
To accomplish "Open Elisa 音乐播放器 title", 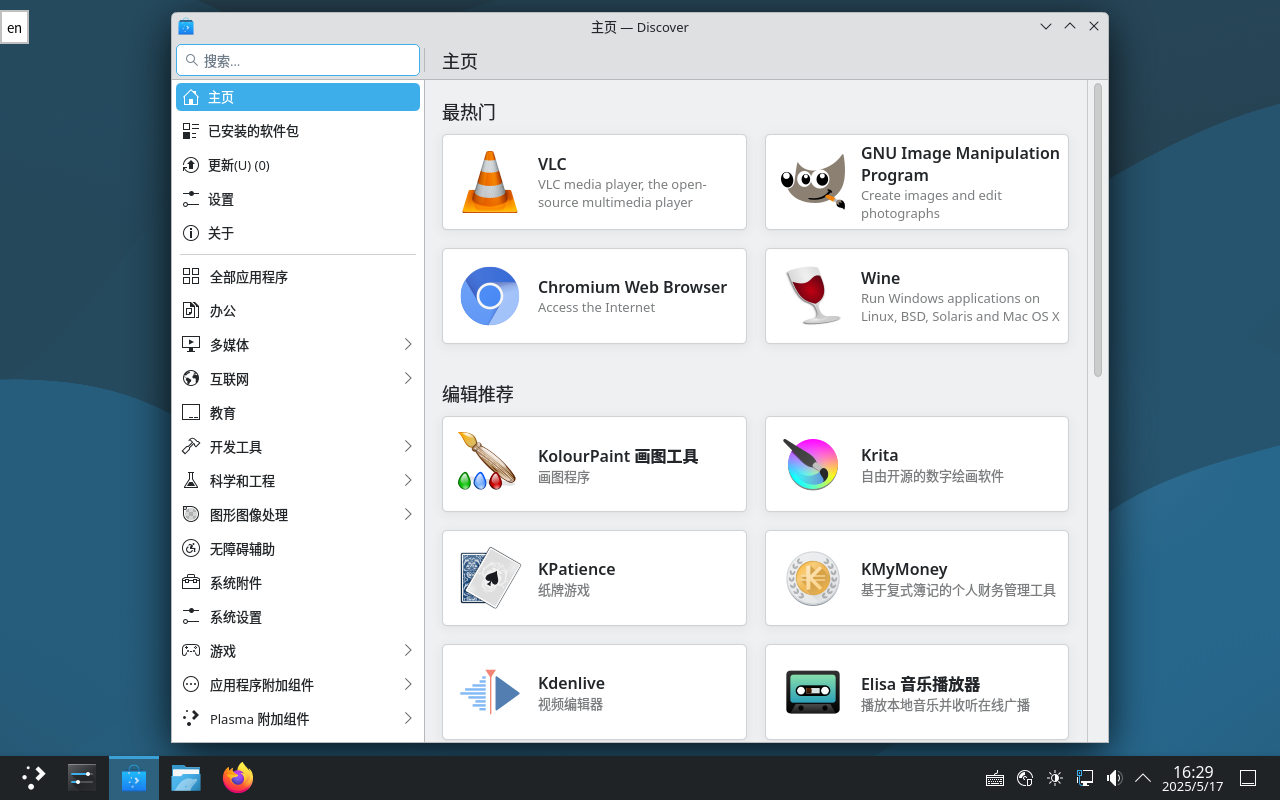I will (920, 685).
